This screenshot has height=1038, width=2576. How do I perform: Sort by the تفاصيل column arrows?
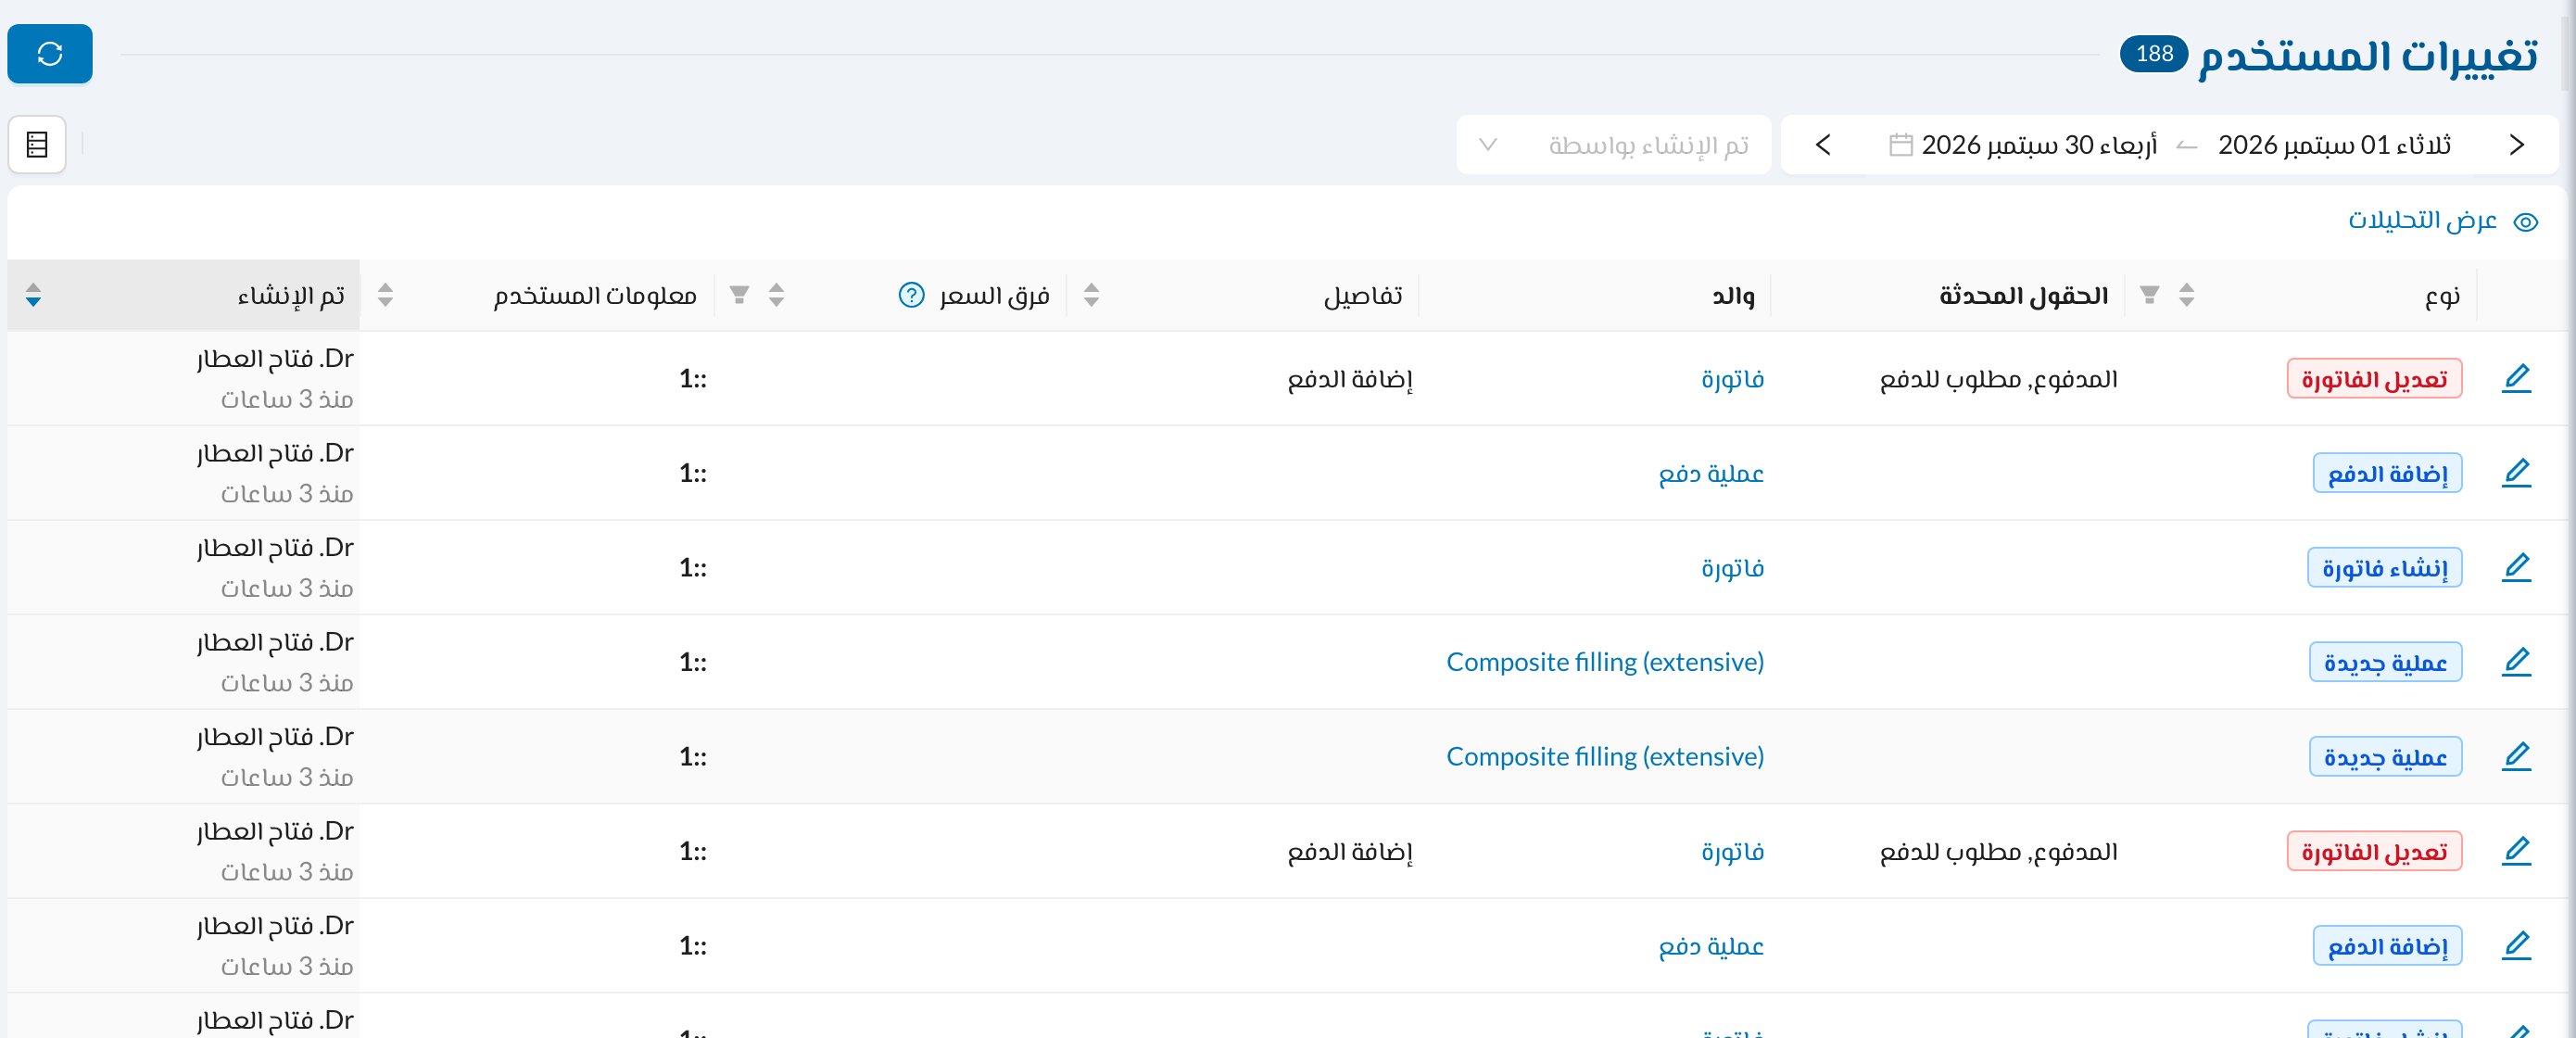point(1091,295)
